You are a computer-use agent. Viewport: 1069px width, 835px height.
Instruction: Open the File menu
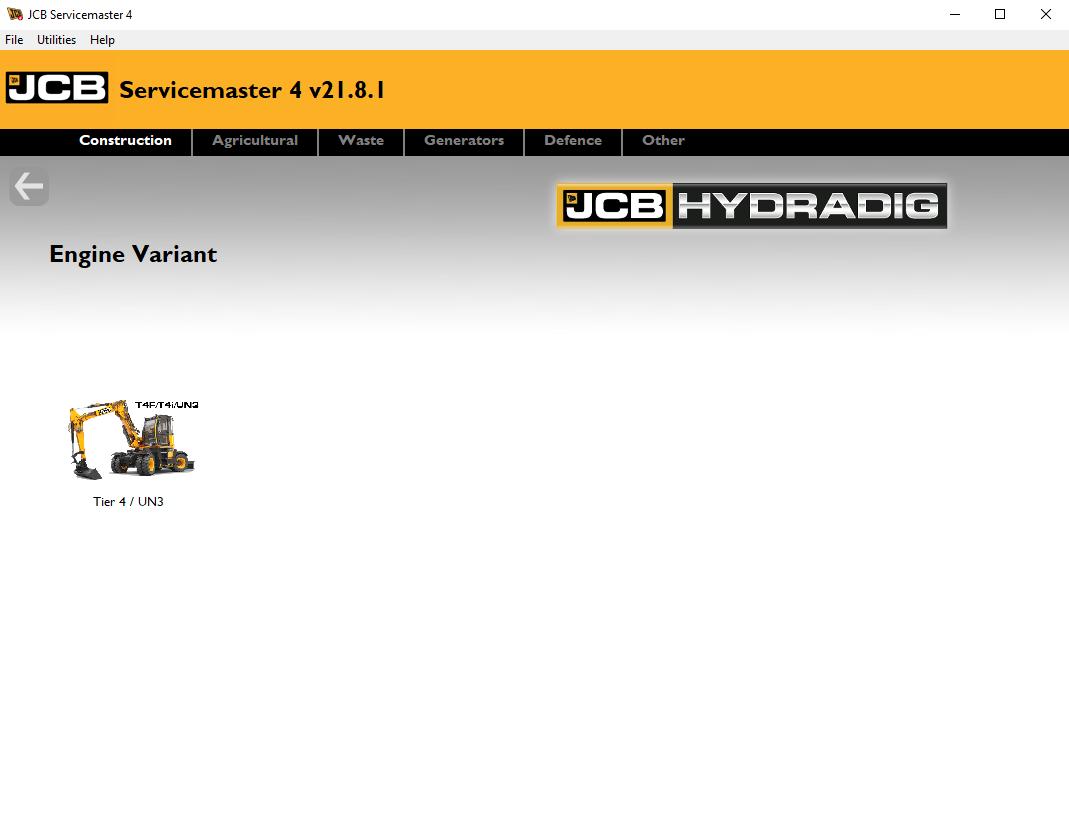pyautogui.click(x=14, y=40)
